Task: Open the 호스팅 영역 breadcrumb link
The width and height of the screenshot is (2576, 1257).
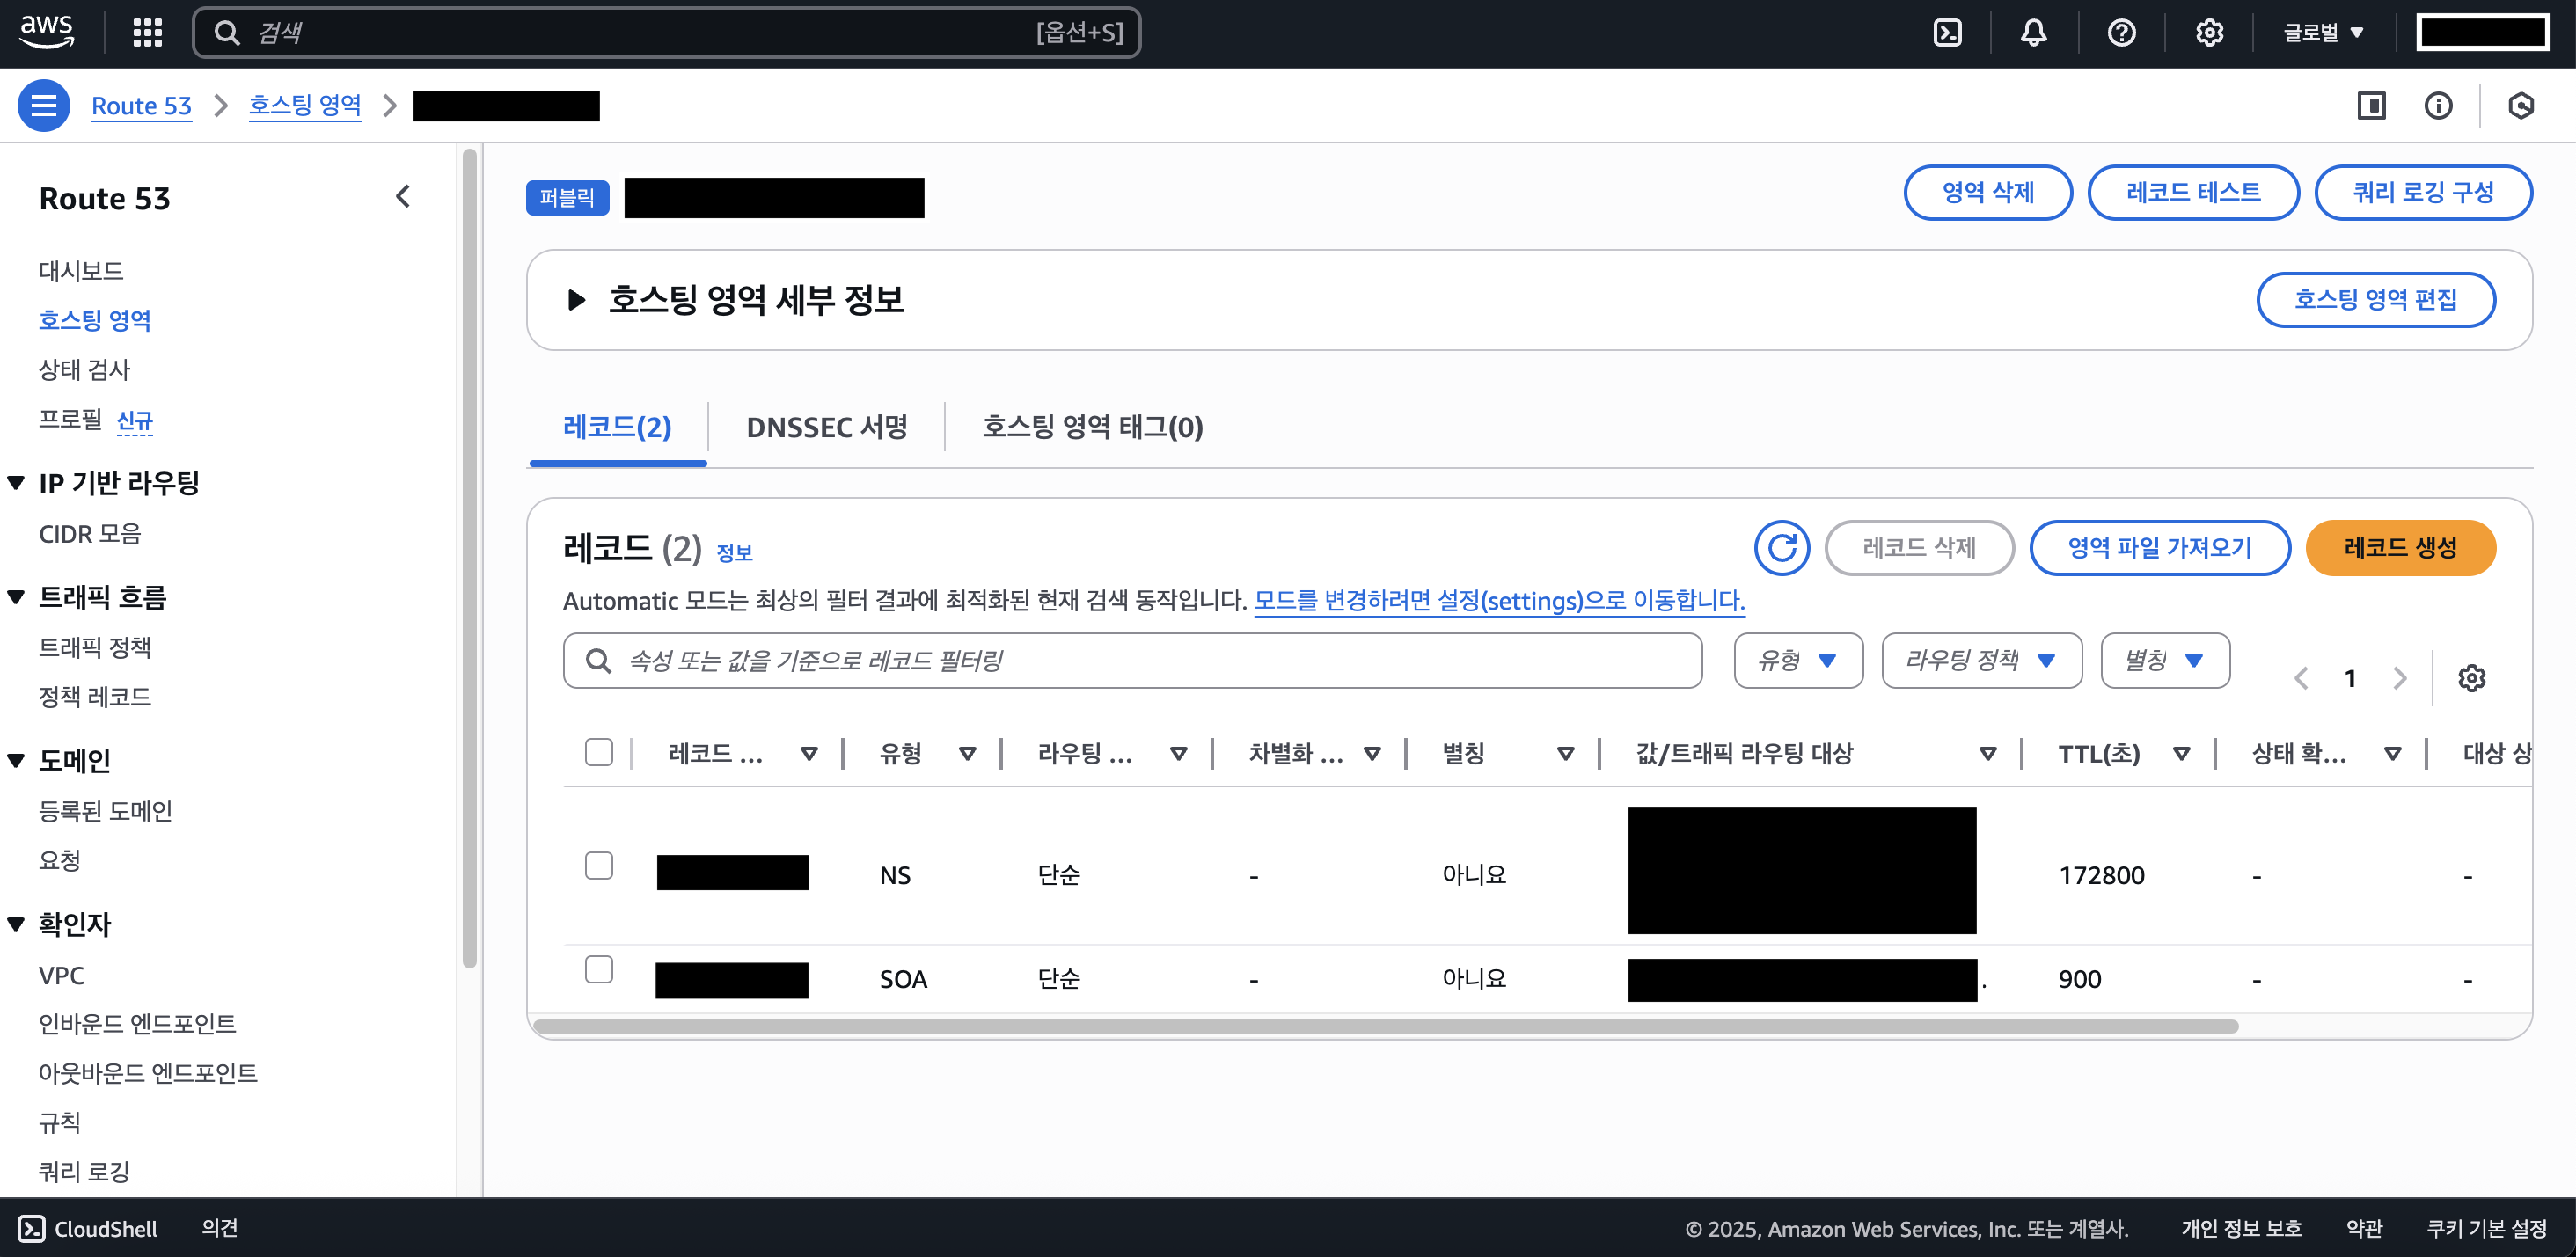Action: click(x=305, y=105)
